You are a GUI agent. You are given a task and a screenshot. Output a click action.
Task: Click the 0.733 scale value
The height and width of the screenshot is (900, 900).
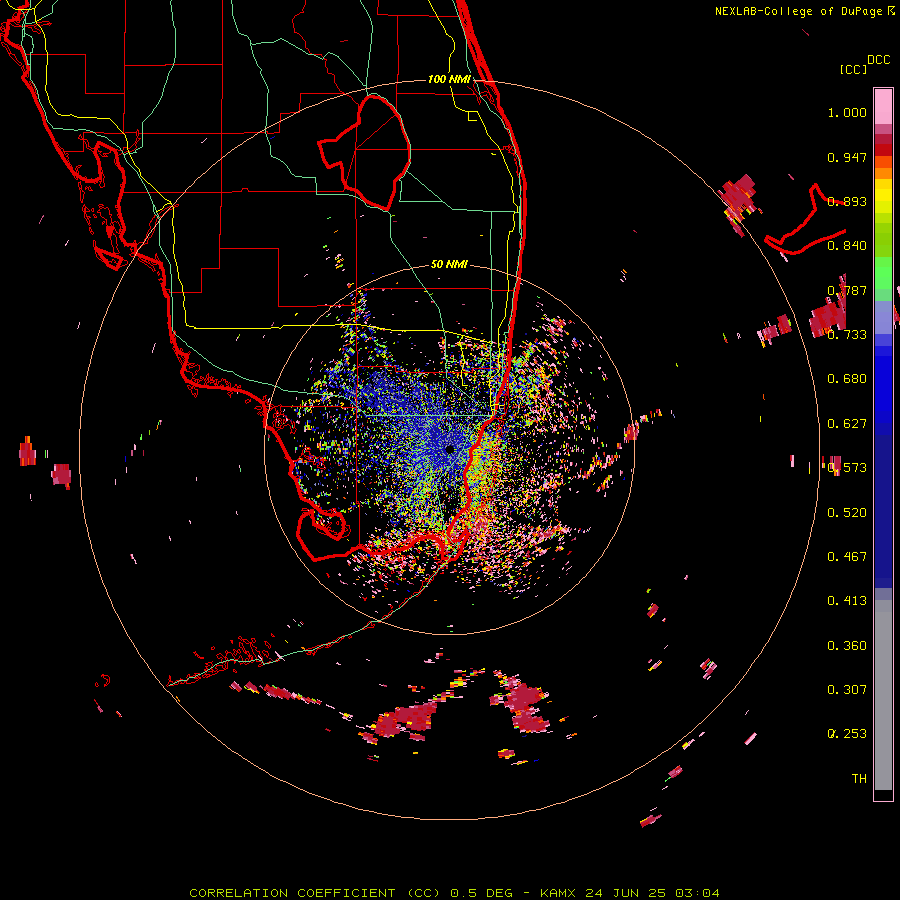pyautogui.click(x=847, y=335)
